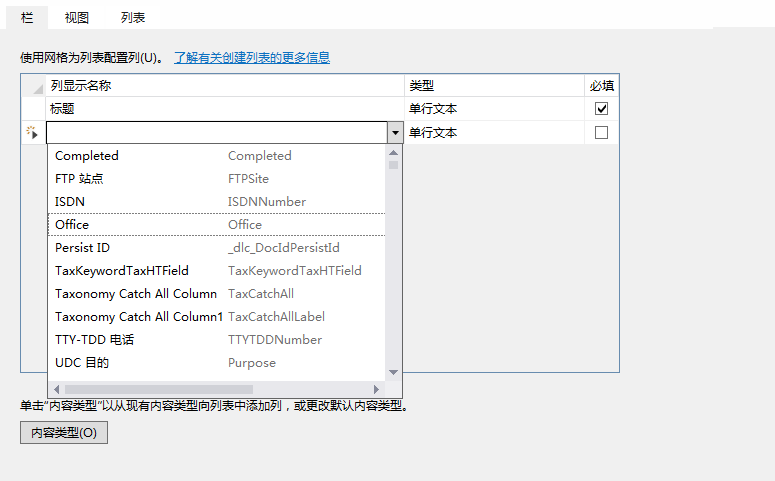The image size is (775, 481).
Task: Toggle the 必填 checkbox for the new row
Action: pyautogui.click(x=601, y=132)
